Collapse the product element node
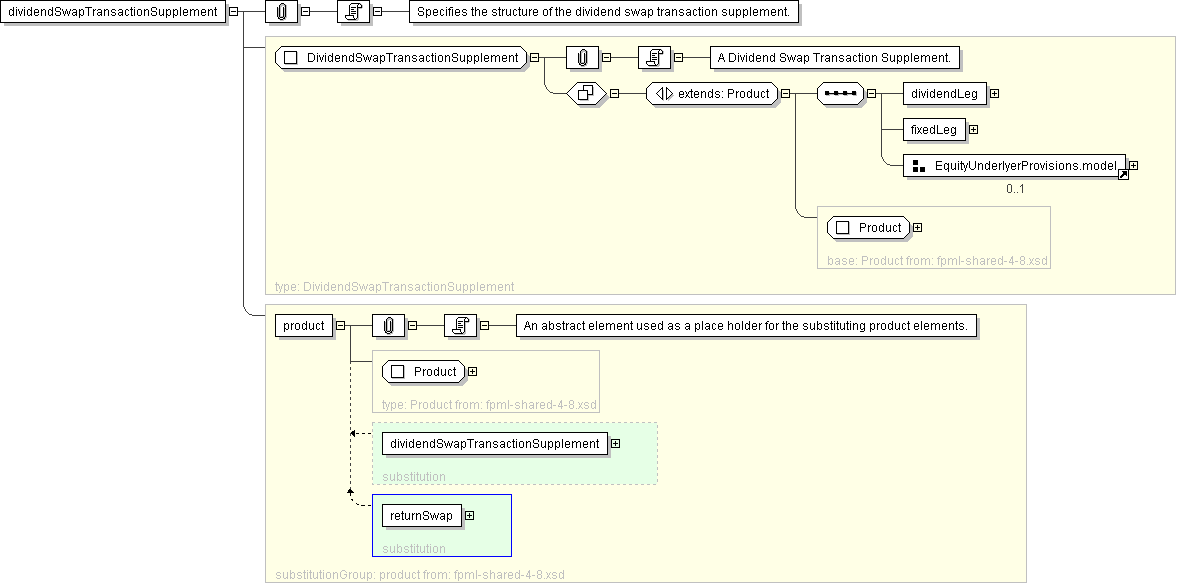Viewport: 1177px width, 584px height. (340, 326)
